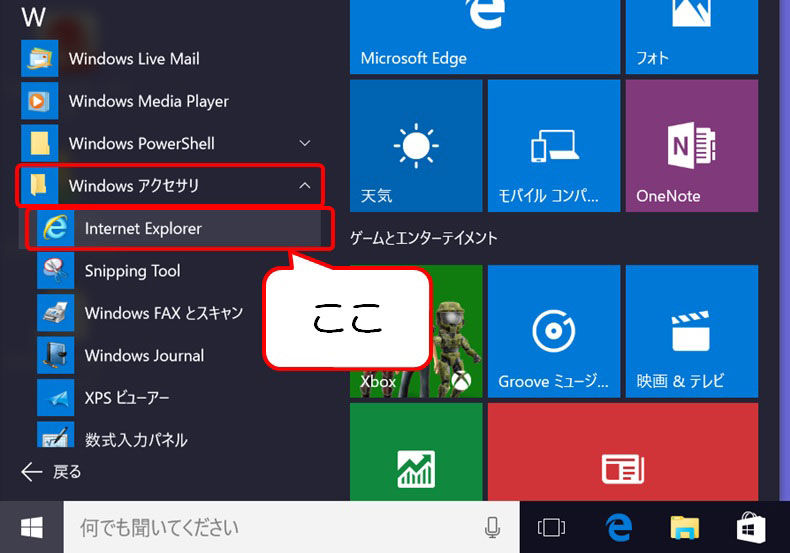
Task: Open the Microsoft Edge tile
Action: 485,37
